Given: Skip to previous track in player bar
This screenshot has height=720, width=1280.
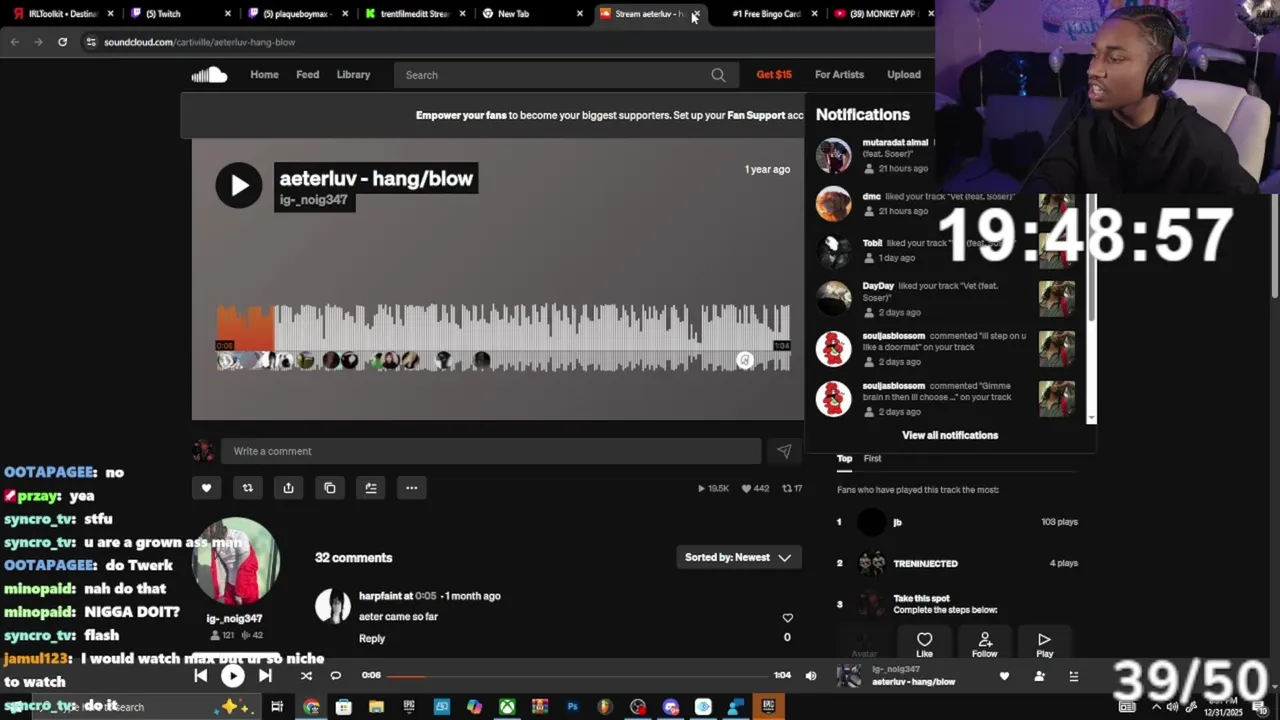Looking at the screenshot, I should (200, 675).
